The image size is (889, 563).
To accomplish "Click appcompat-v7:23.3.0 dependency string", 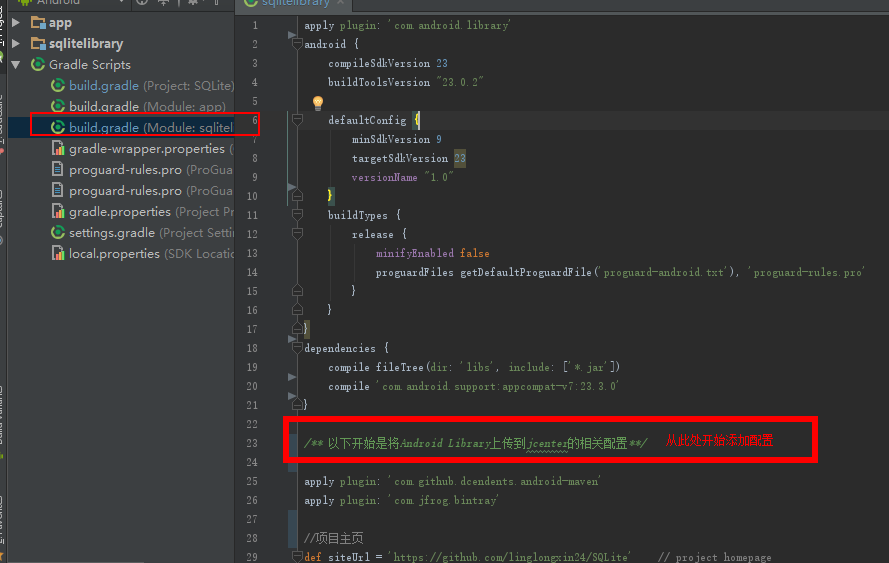I will coord(497,387).
